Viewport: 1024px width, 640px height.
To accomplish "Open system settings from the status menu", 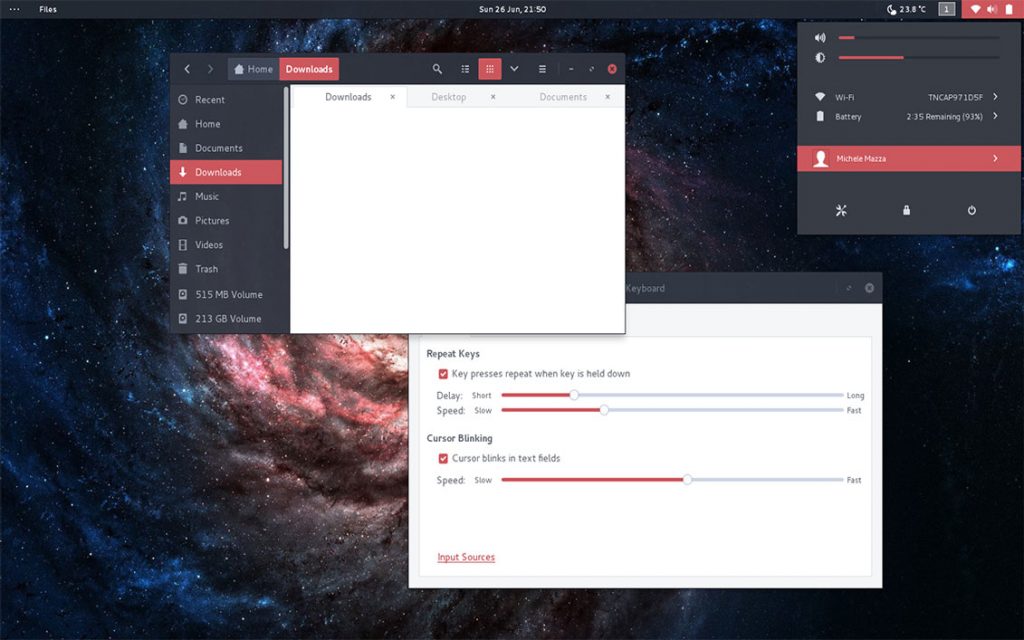I will pos(841,210).
